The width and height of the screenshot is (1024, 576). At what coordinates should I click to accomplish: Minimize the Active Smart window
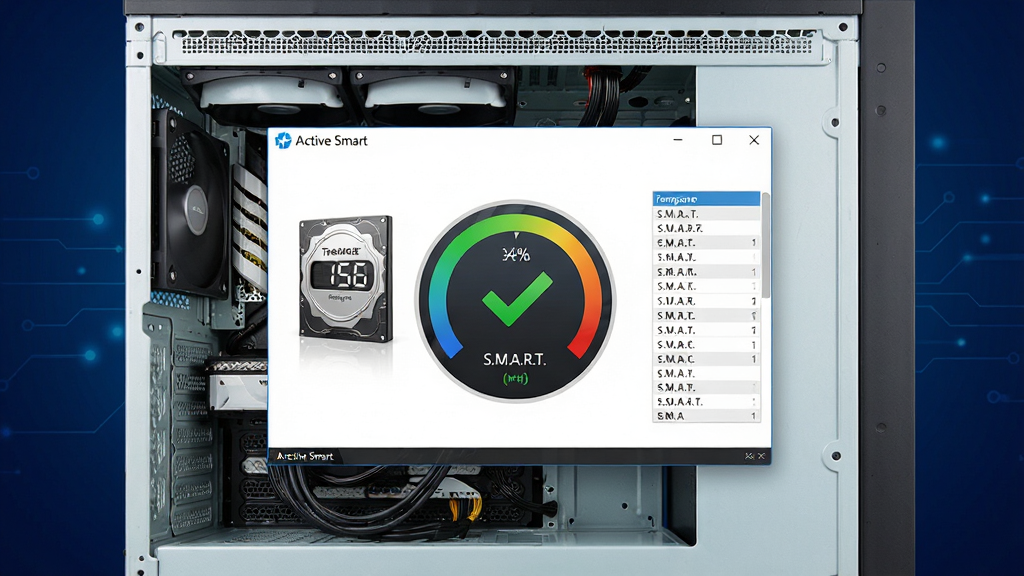coord(678,140)
